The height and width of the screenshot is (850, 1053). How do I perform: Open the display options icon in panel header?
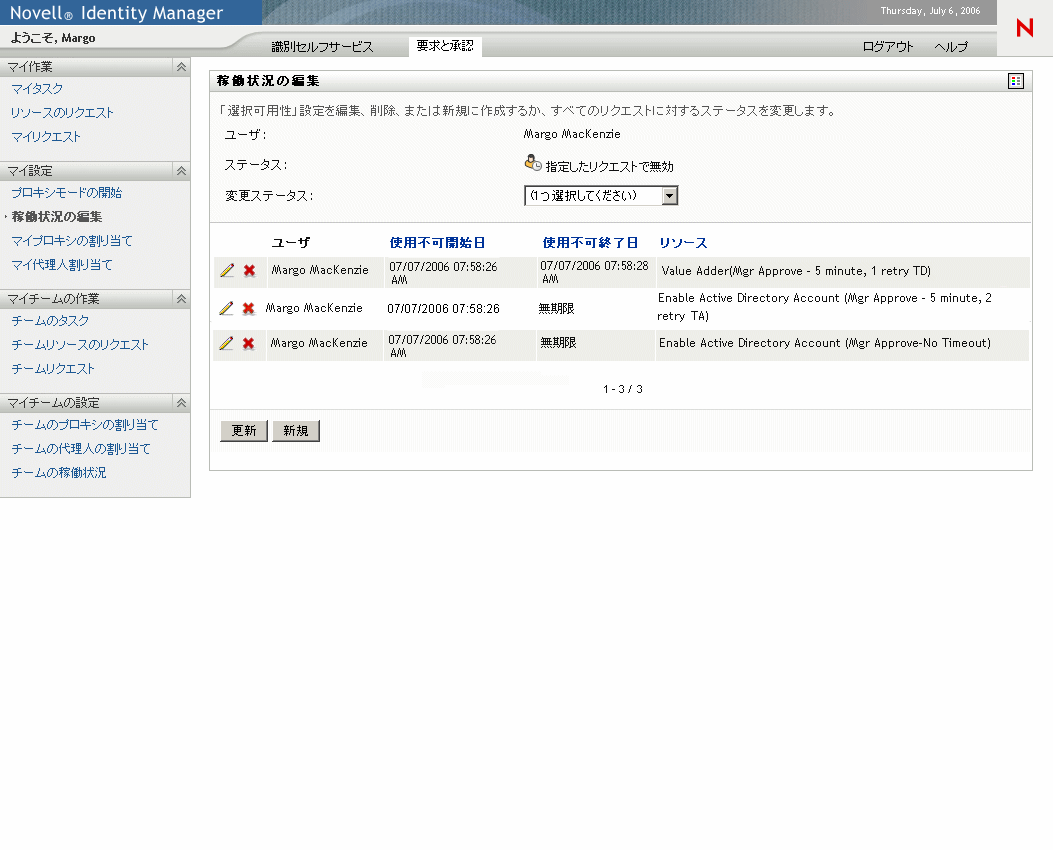click(1015, 81)
